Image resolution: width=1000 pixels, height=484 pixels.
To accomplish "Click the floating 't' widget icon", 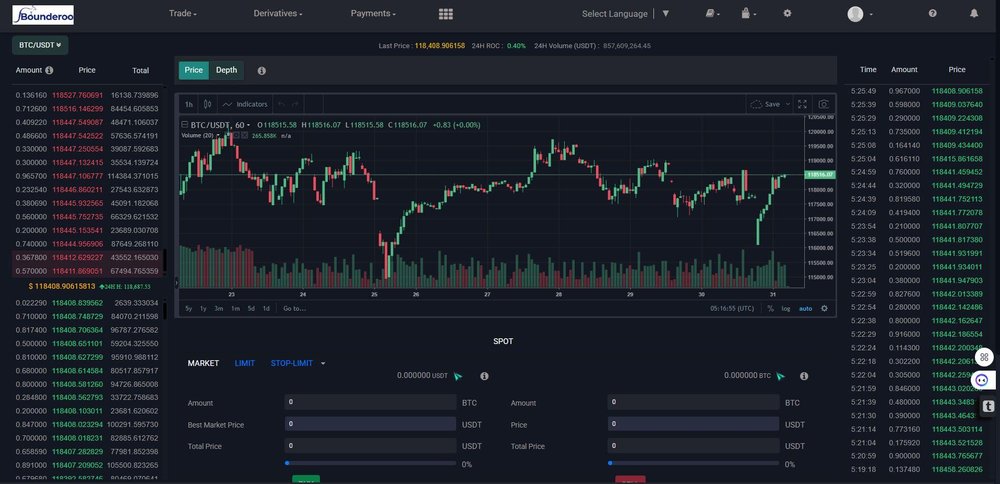I will point(988,406).
